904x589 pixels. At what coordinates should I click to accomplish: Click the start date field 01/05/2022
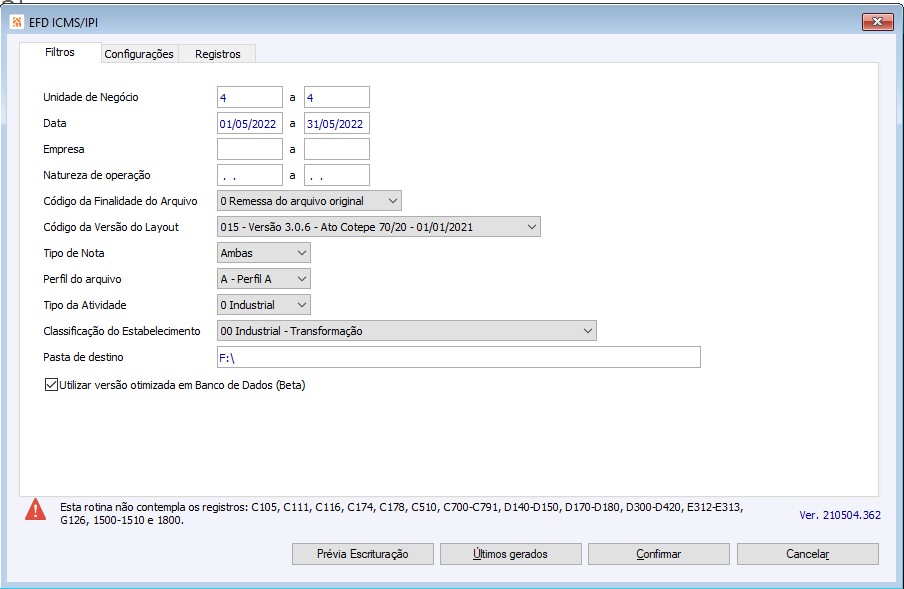[x=250, y=123]
